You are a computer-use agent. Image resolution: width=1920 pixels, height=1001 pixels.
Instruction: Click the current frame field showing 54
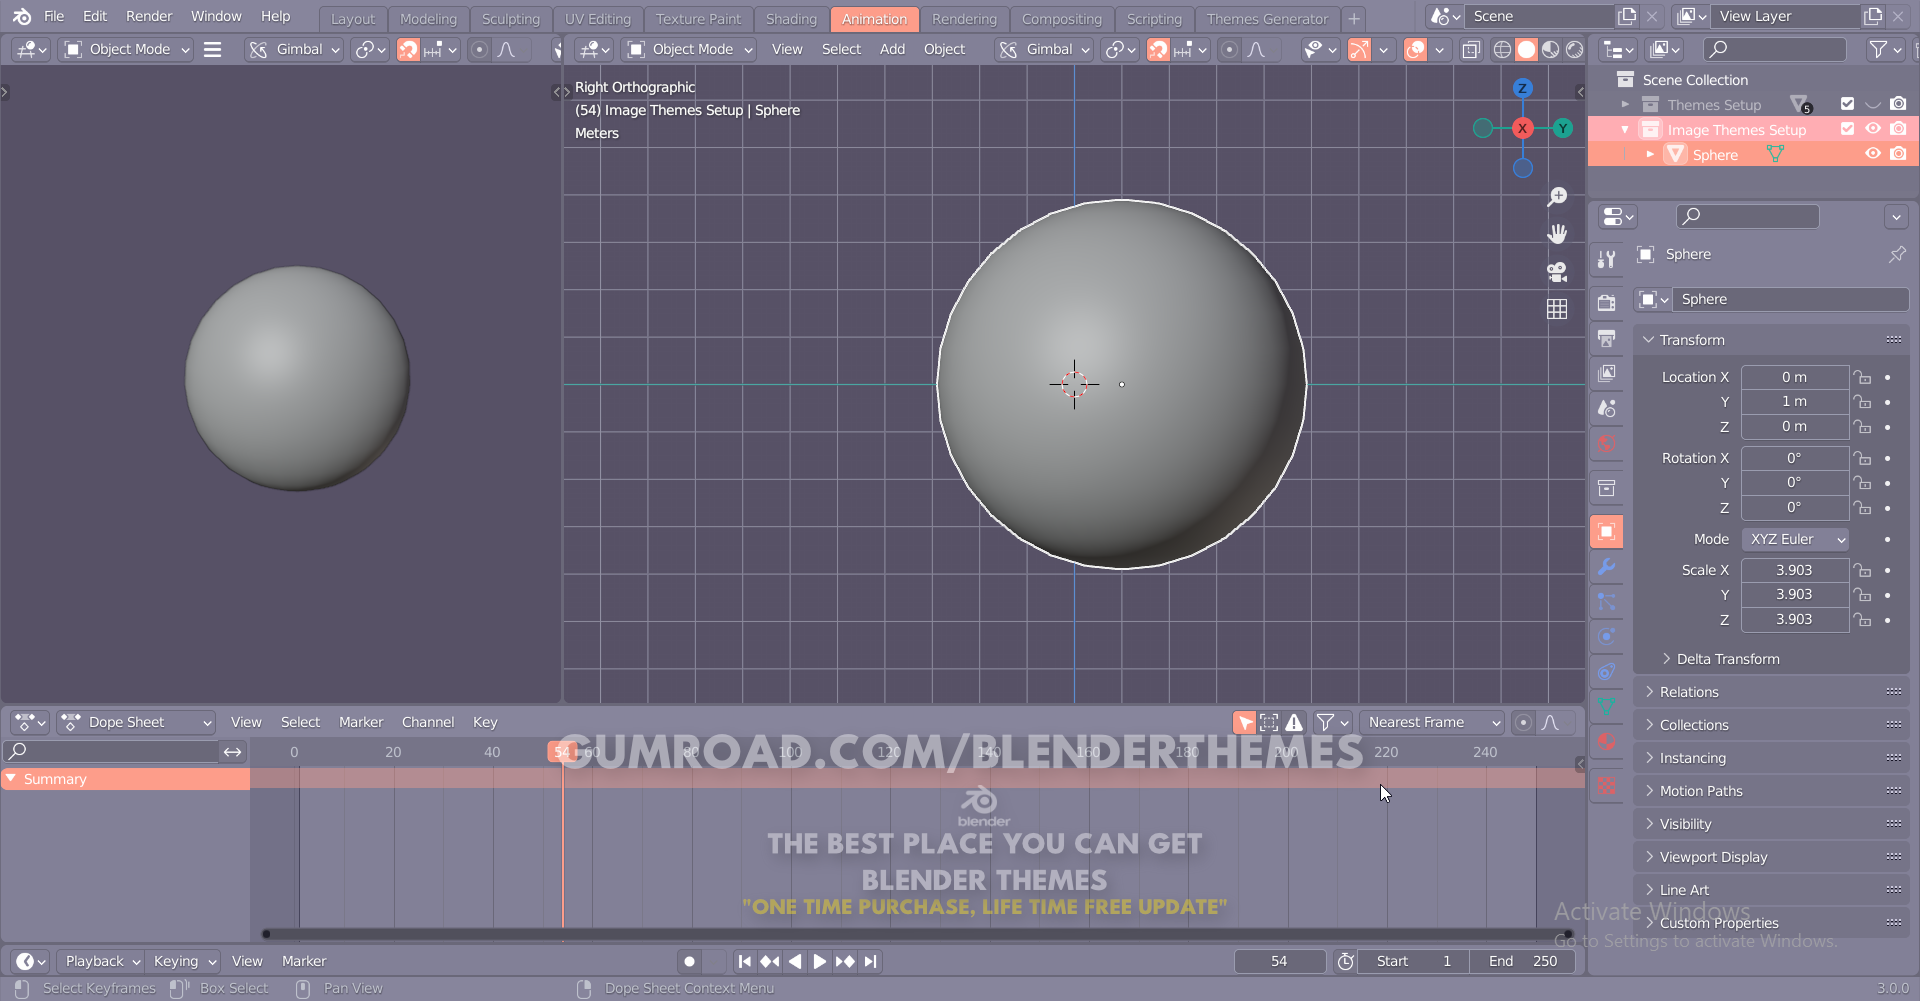point(1280,961)
